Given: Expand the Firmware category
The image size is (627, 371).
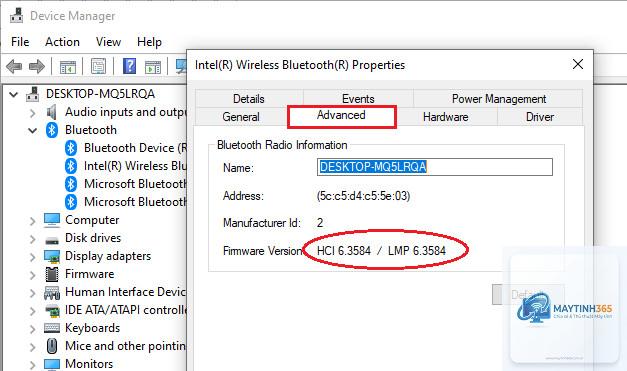Looking at the screenshot, I should (32, 275).
